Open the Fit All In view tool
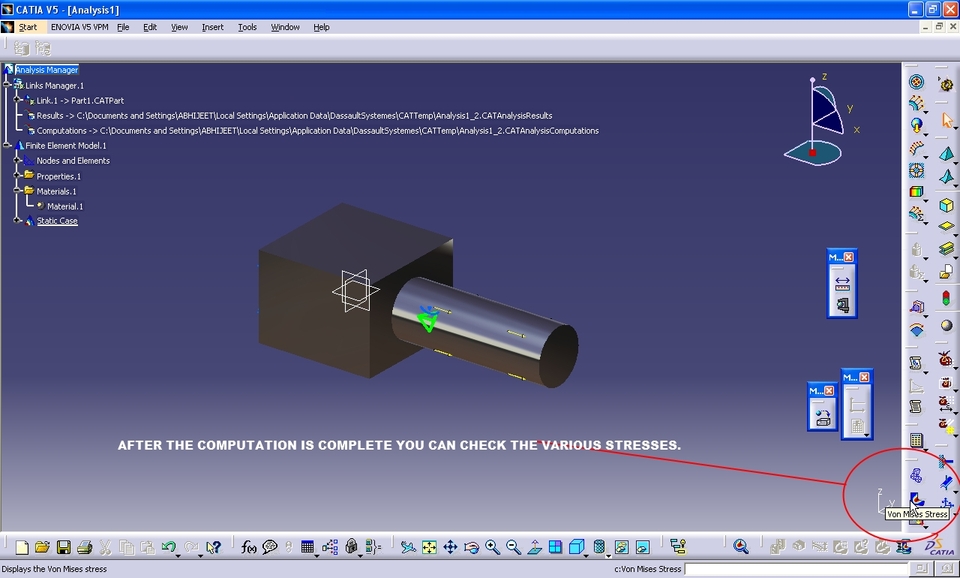 pyautogui.click(x=430, y=546)
